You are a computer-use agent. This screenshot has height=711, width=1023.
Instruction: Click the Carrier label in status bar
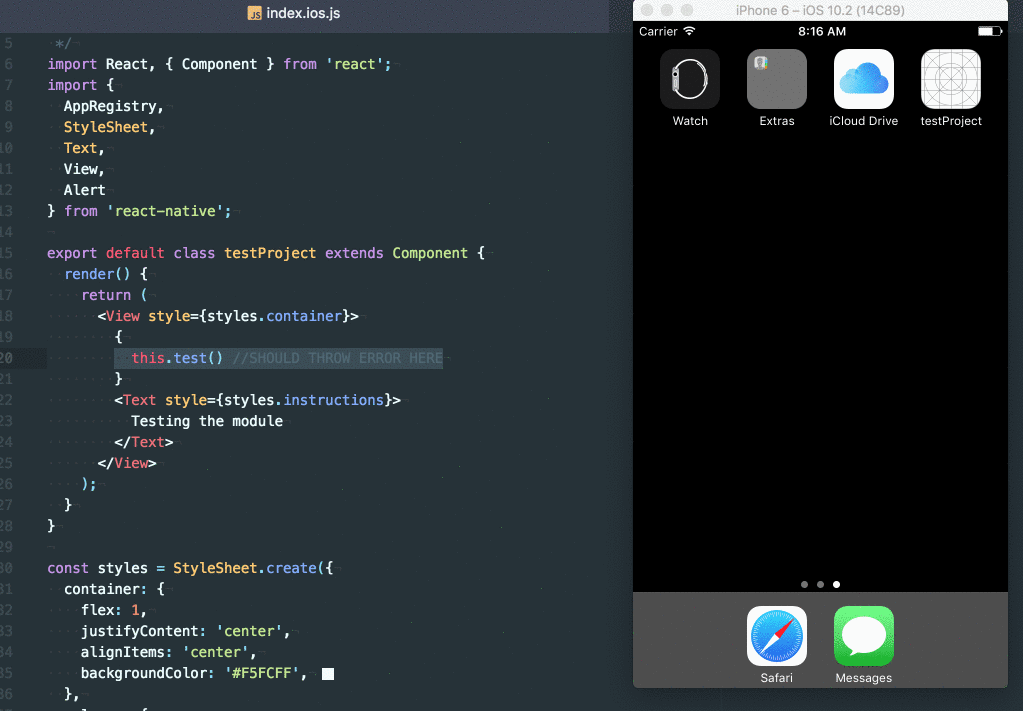658,31
